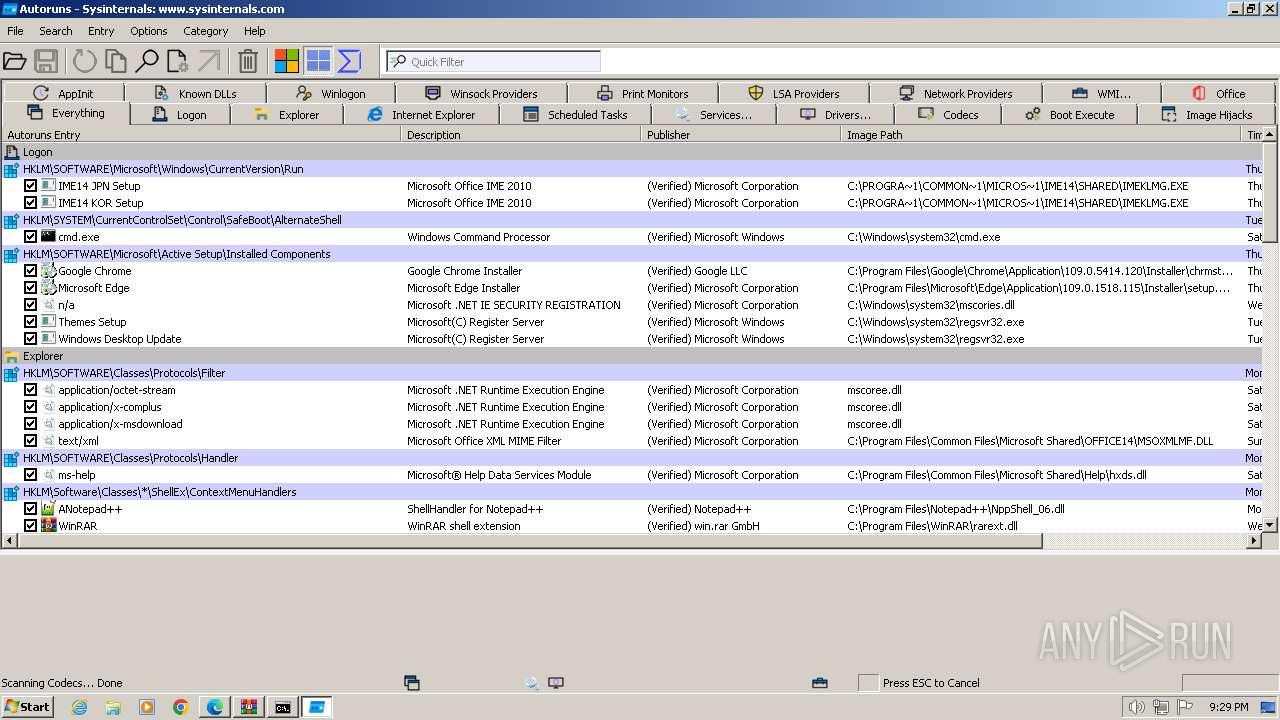The height and width of the screenshot is (720, 1280).
Task: Open Google Chrome from the taskbar
Action: 181,707
